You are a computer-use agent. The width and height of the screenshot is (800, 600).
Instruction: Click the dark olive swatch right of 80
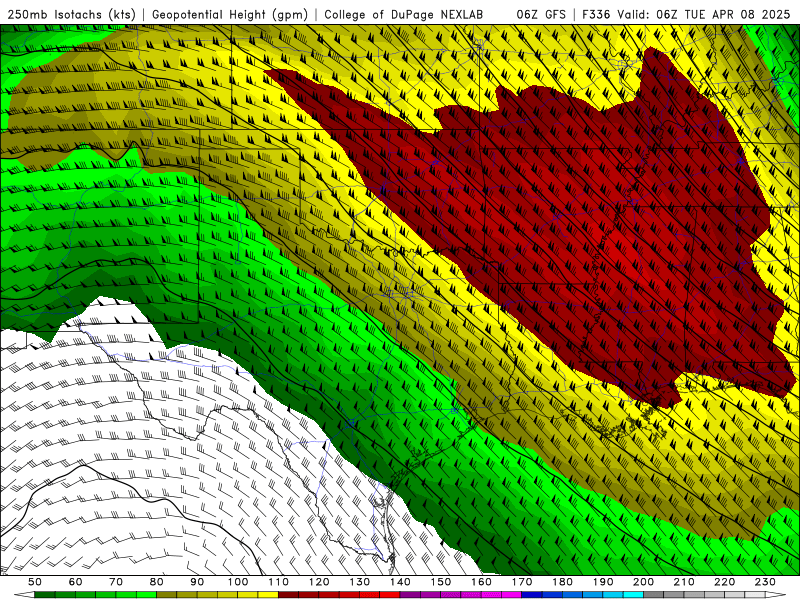click(166, 595)
